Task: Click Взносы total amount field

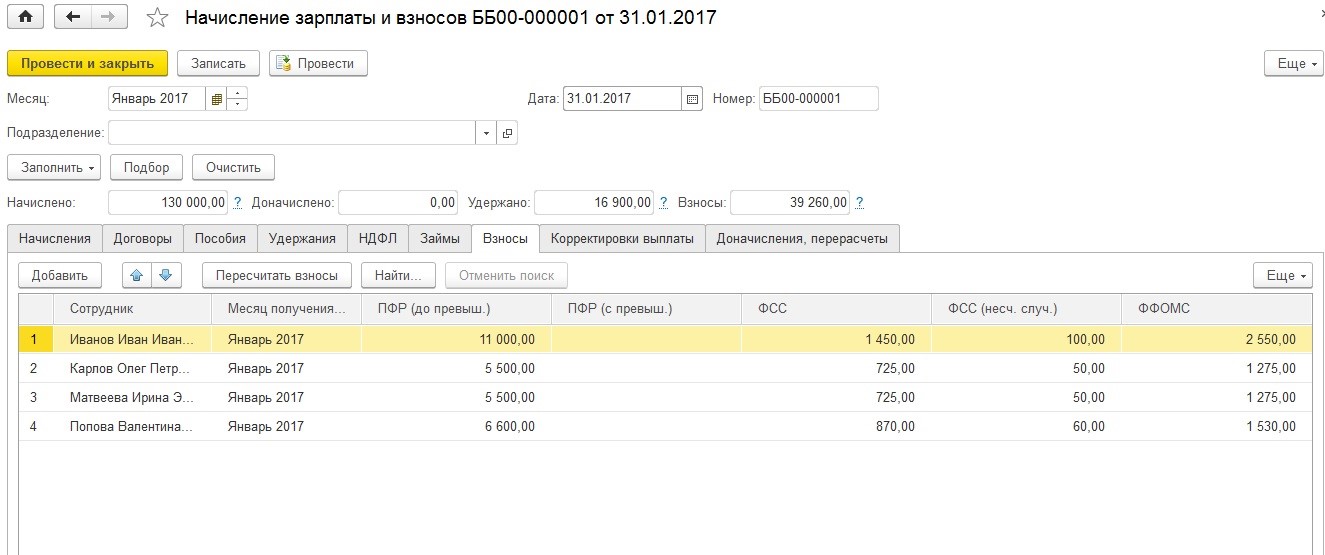Action: click(790, 203)
